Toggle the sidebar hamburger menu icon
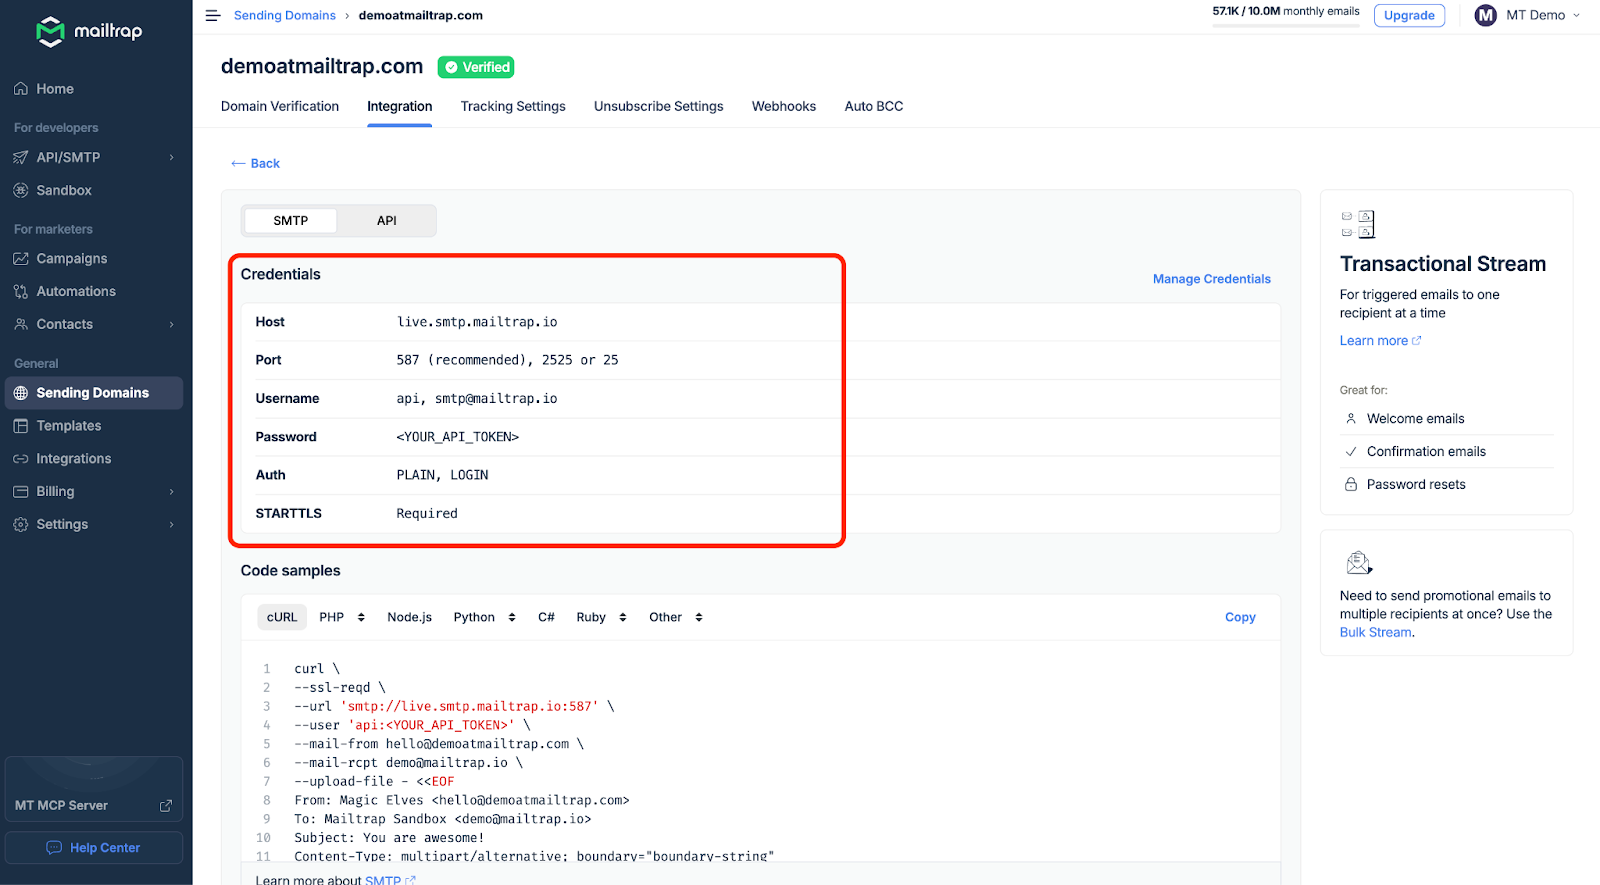The height and width of the screenshot is (885, 1600). 213,15
